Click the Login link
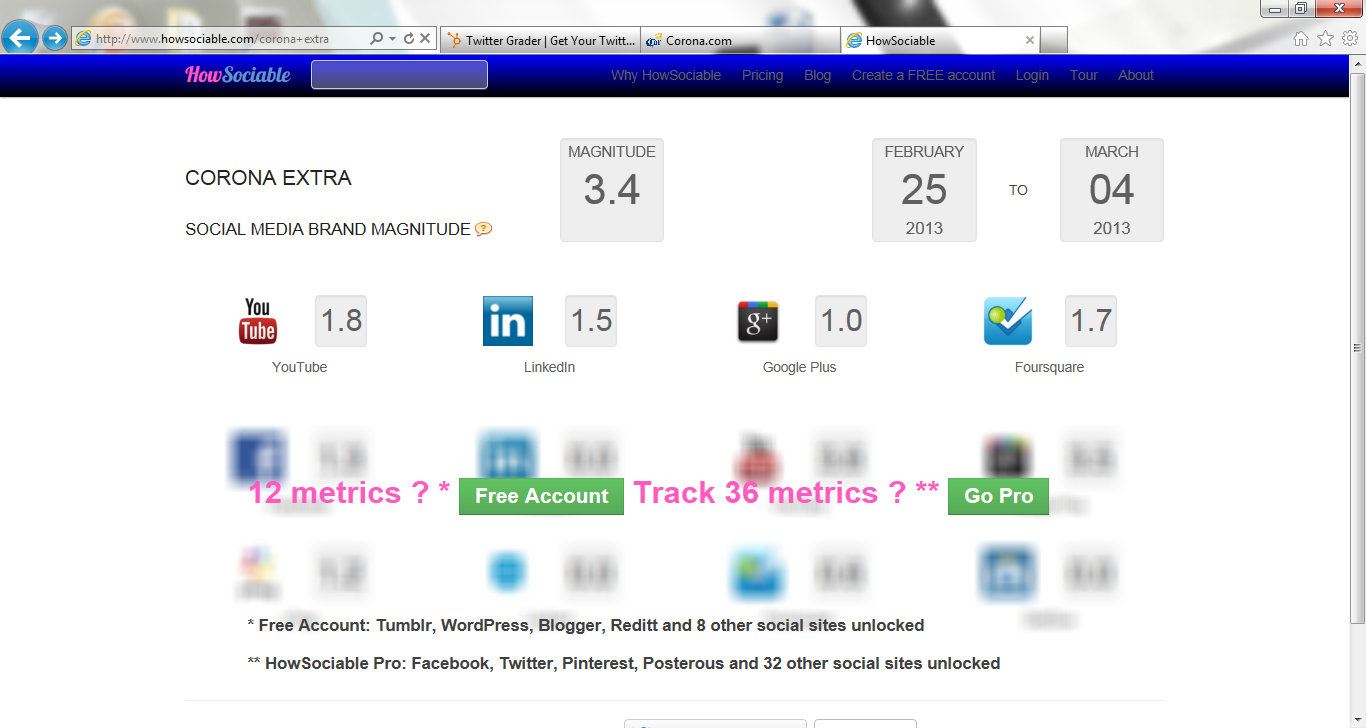 click(1032, 75)
